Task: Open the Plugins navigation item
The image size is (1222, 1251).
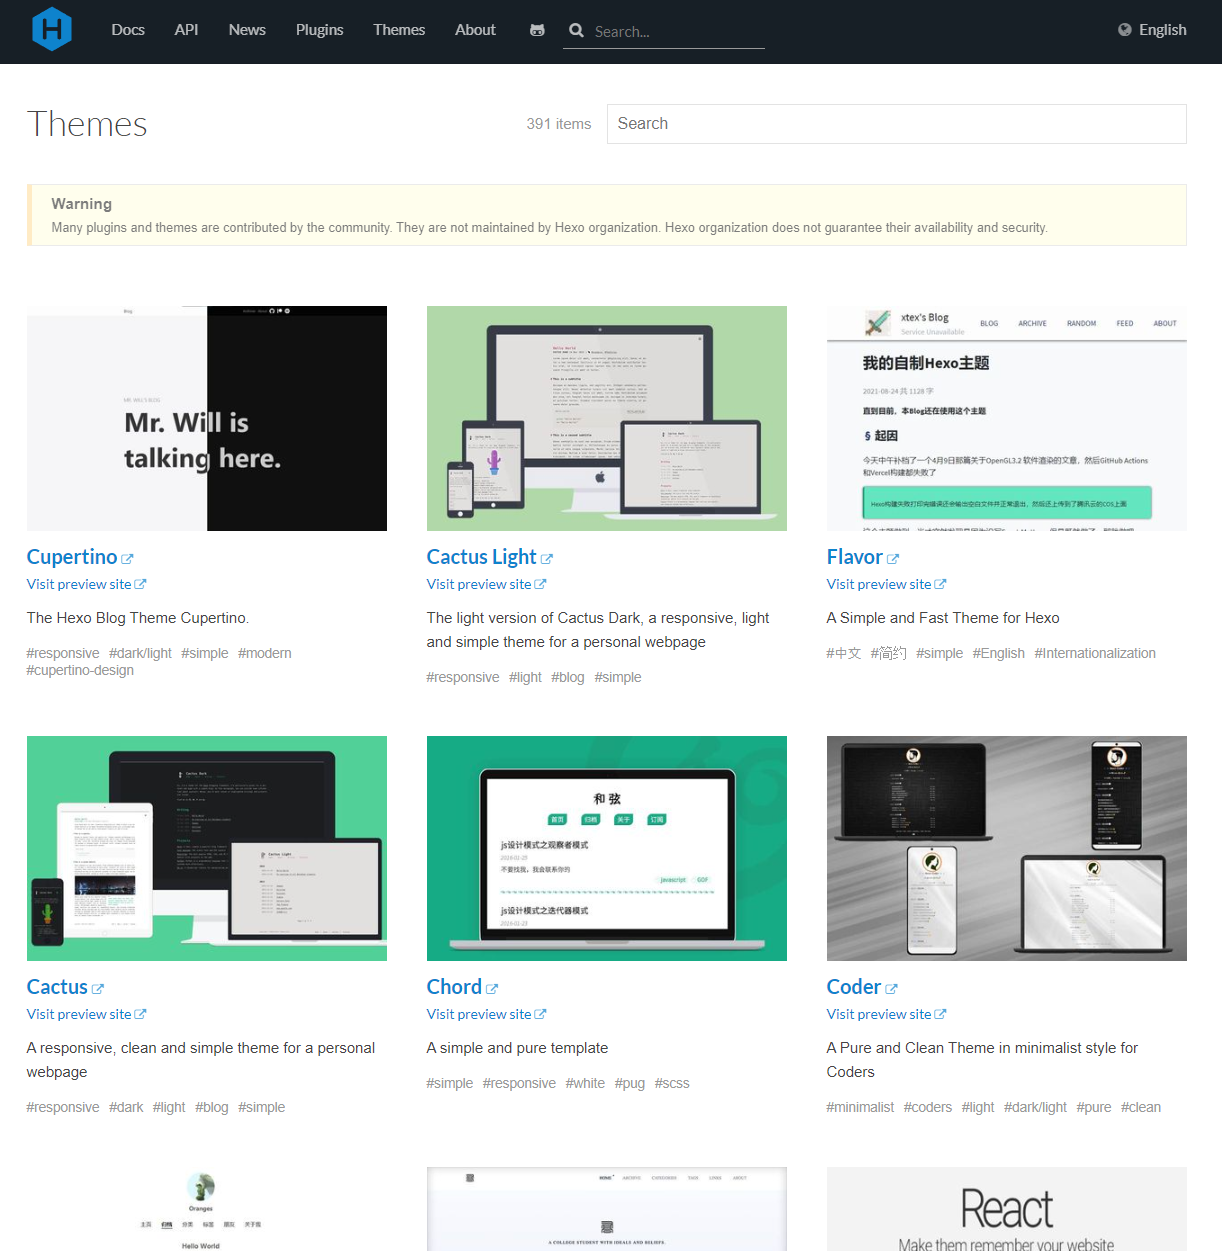Action: click(x=319, y=30)
